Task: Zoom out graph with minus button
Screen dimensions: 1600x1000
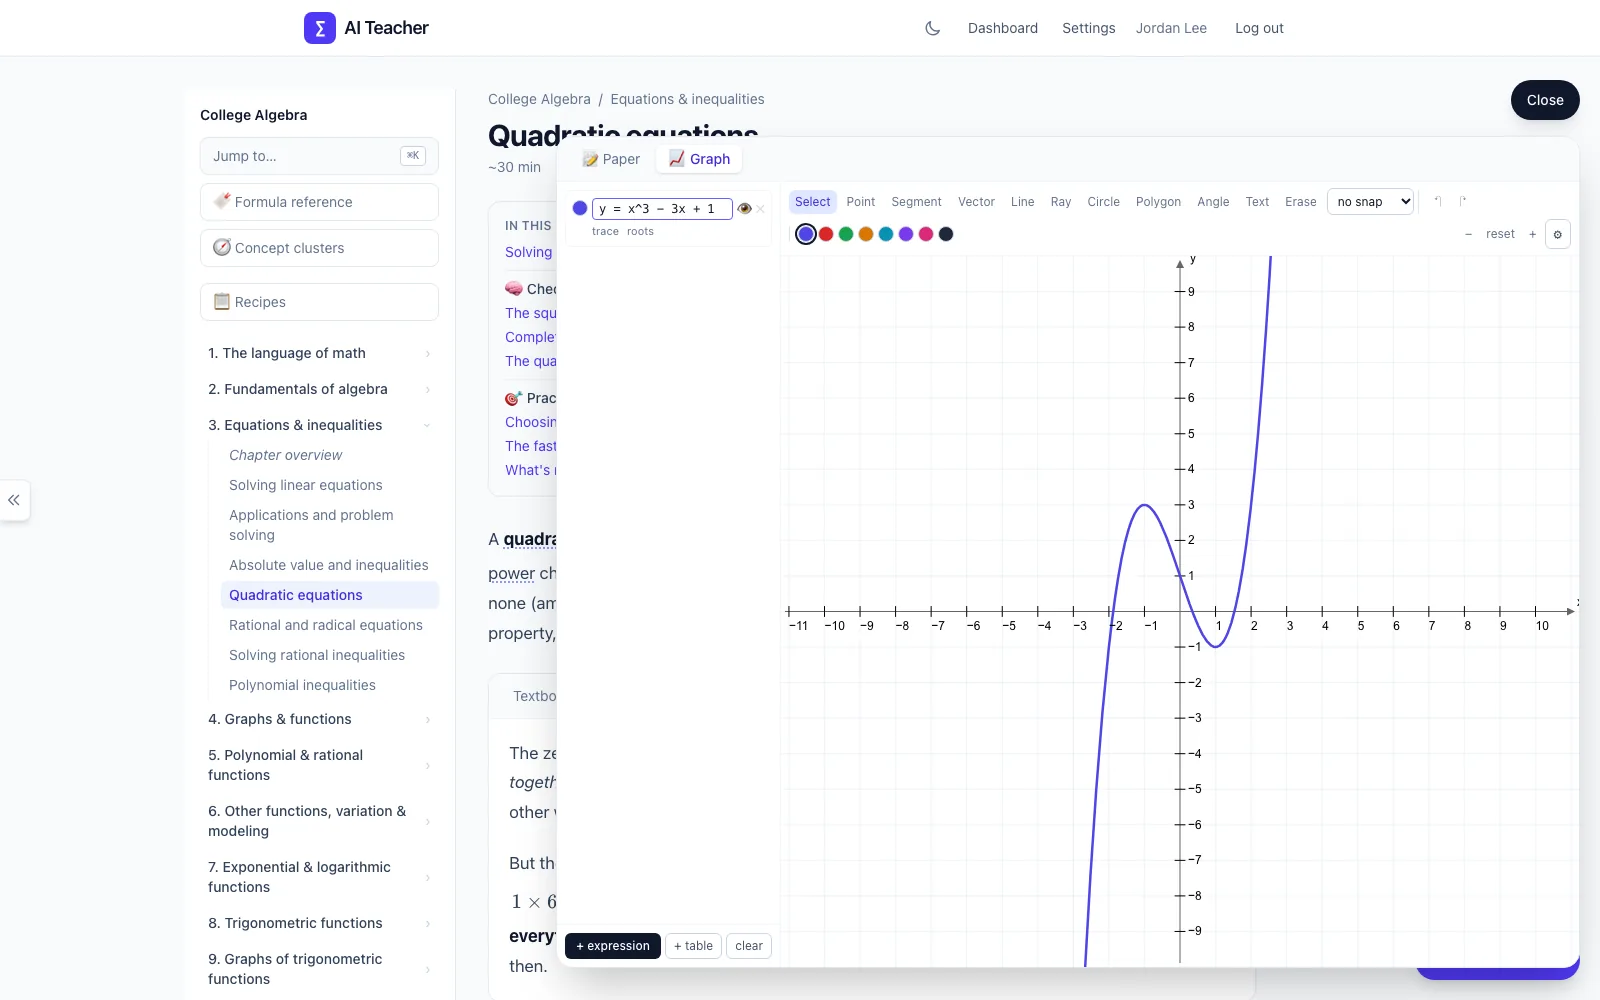Action: click(x=1468, y=234)
